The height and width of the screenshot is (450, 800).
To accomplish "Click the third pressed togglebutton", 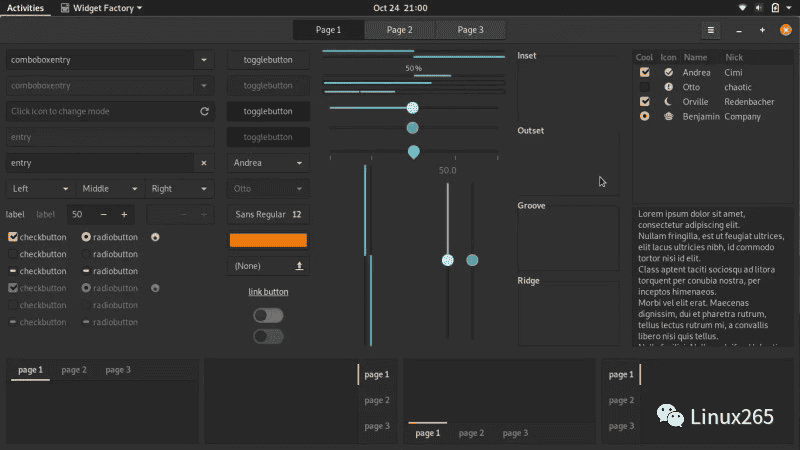I will pyautogui.click(x=268, y=111).
